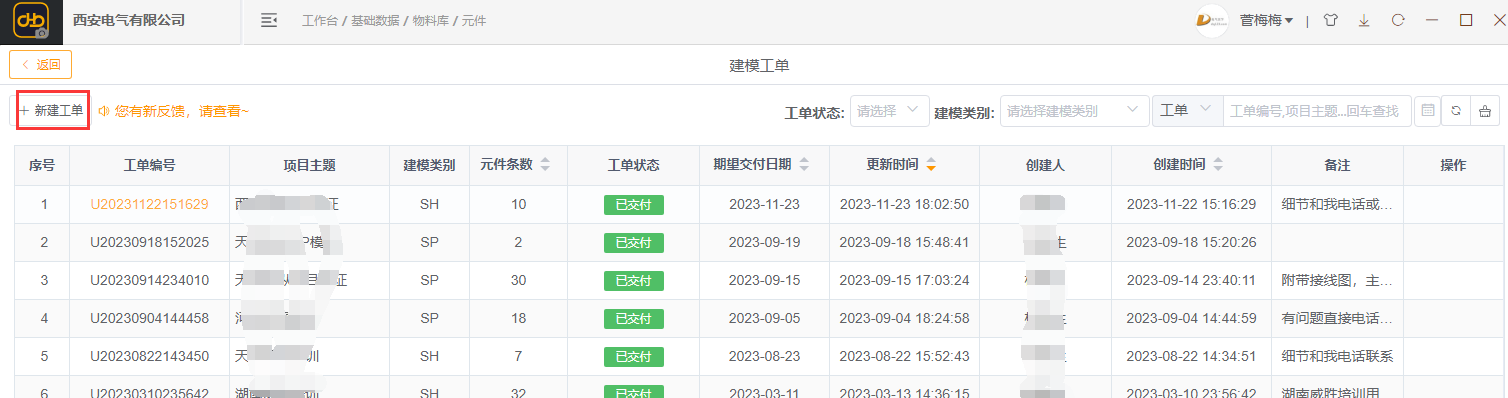Clear filters with the broom icon

tap(1486, 111)
